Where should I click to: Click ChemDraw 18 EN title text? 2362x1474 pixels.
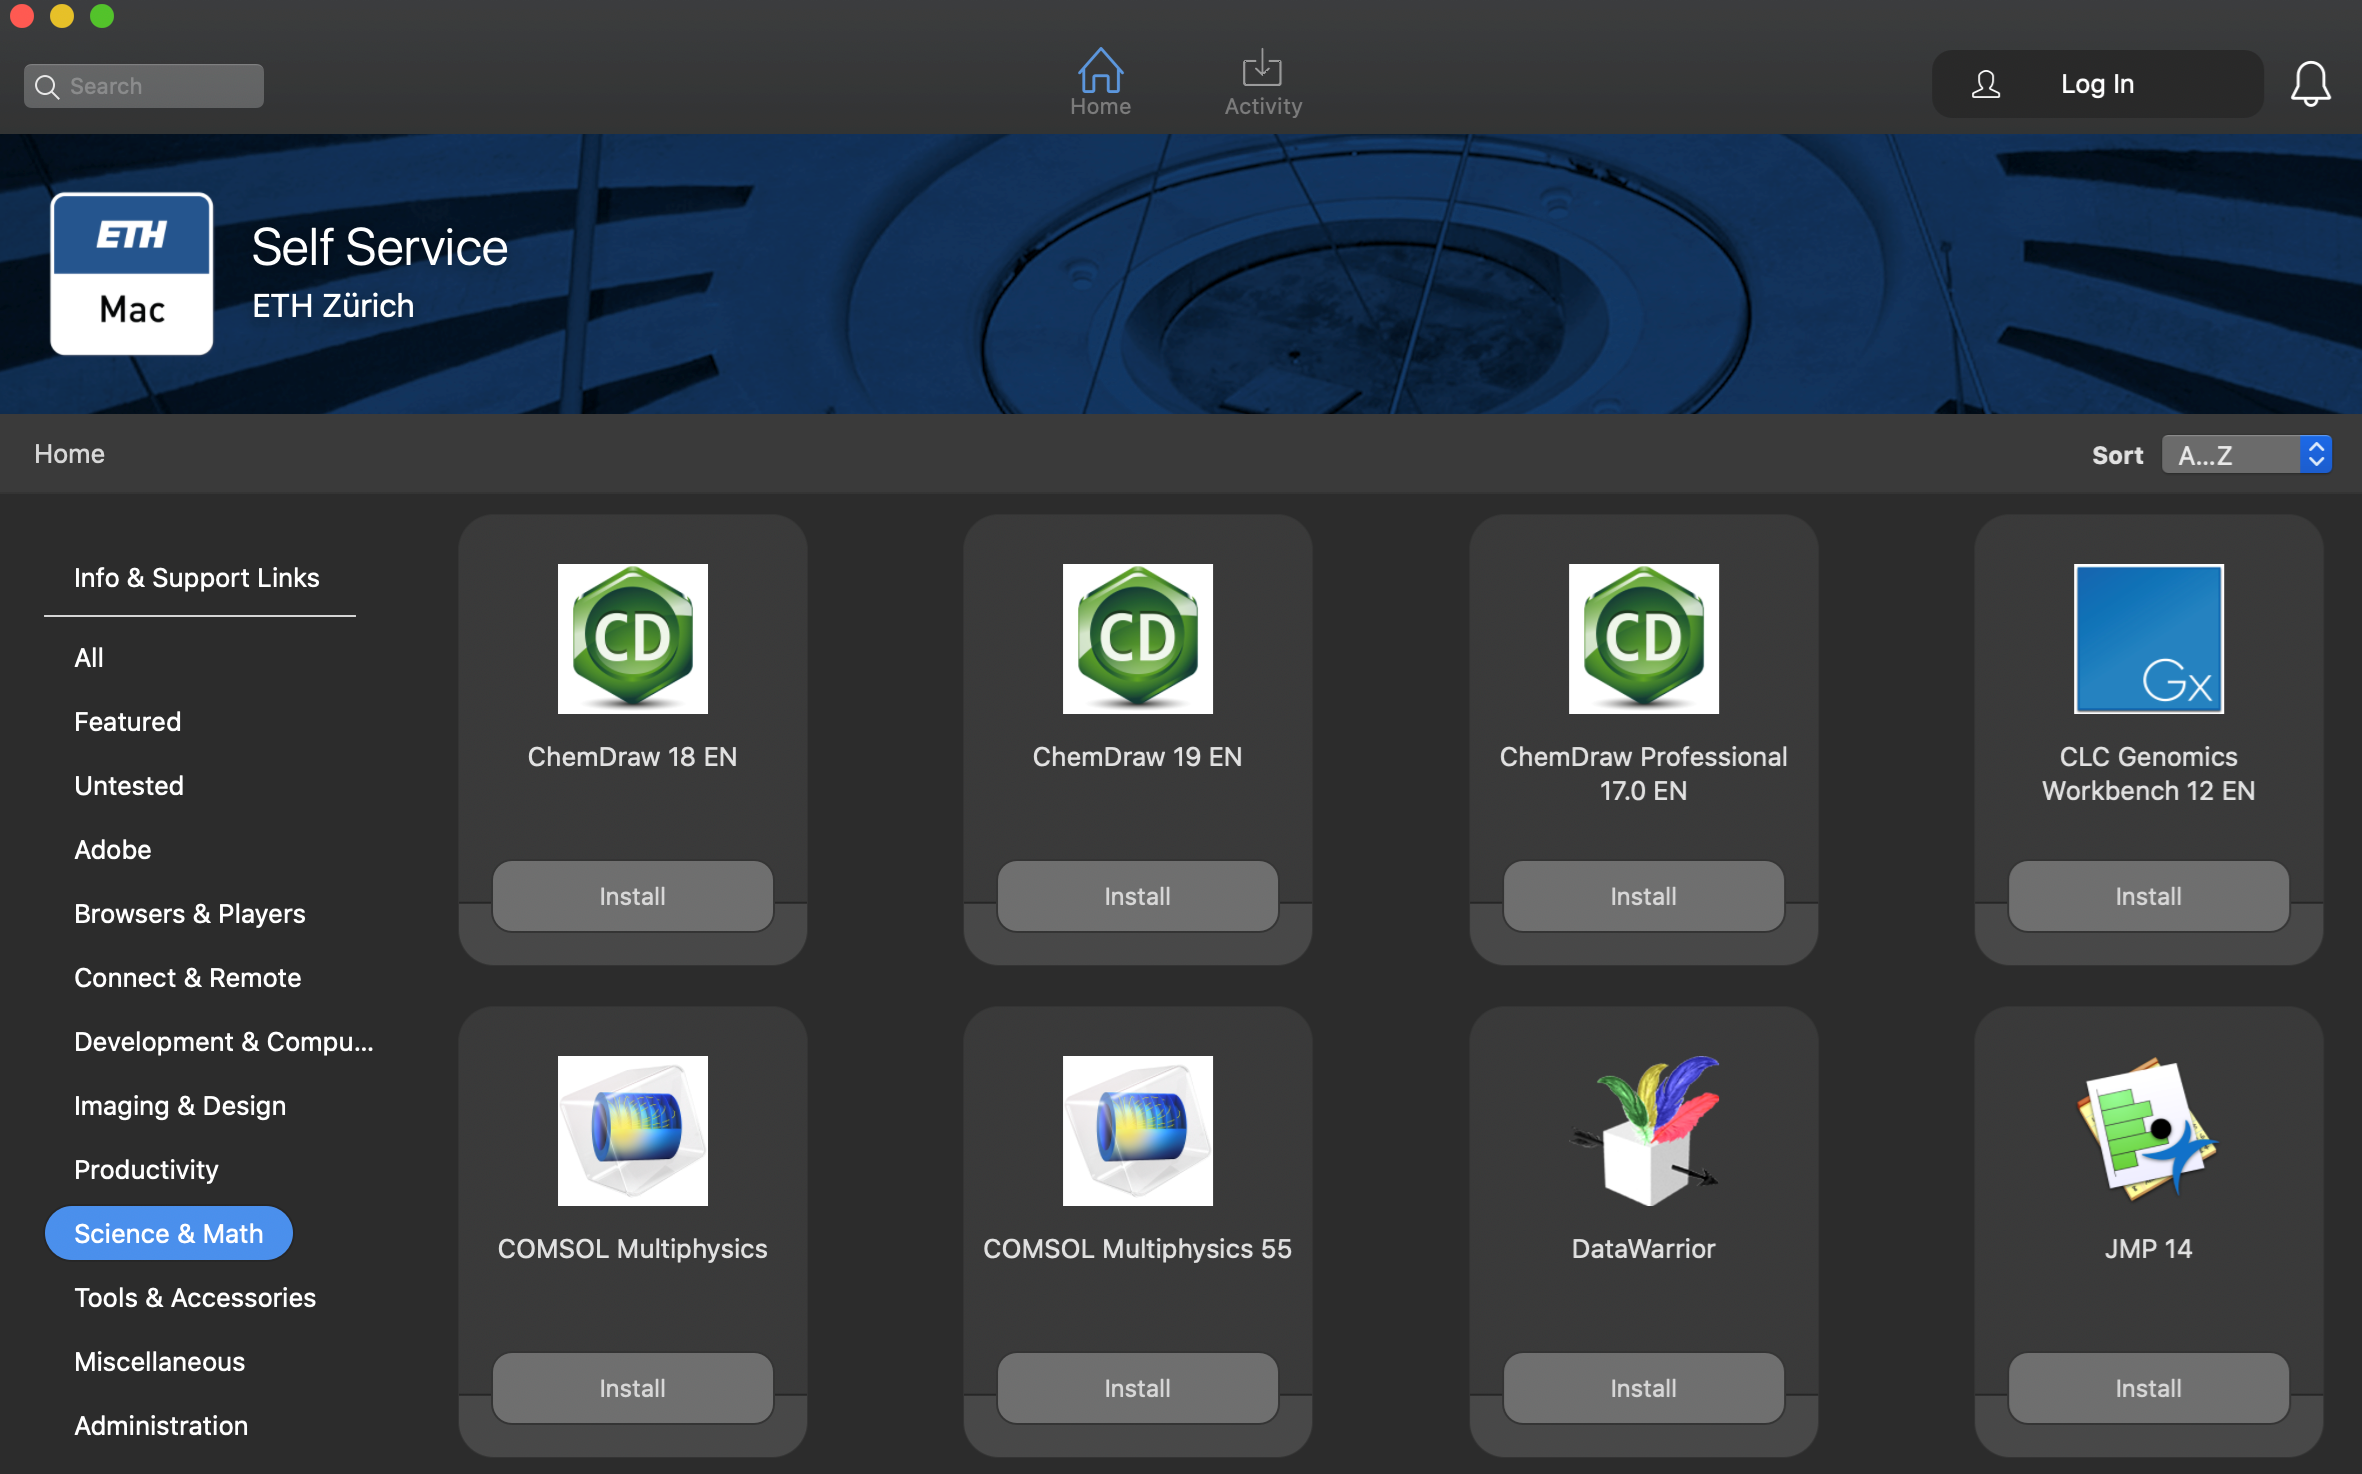pos(633,757)
